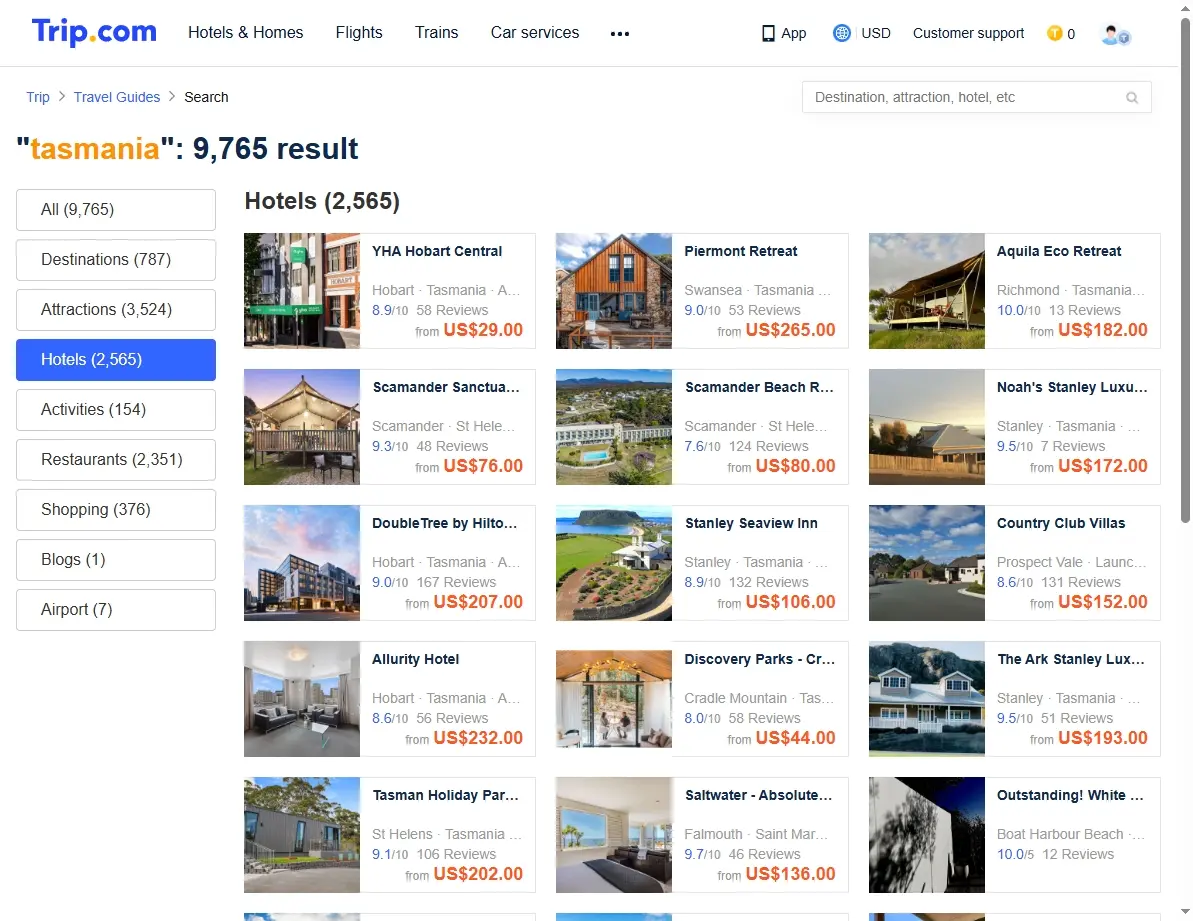1193x921 pixels.
Task: Open Scamander Beach Resort photo
Action: pyautogui.click(x=614, y=427)
